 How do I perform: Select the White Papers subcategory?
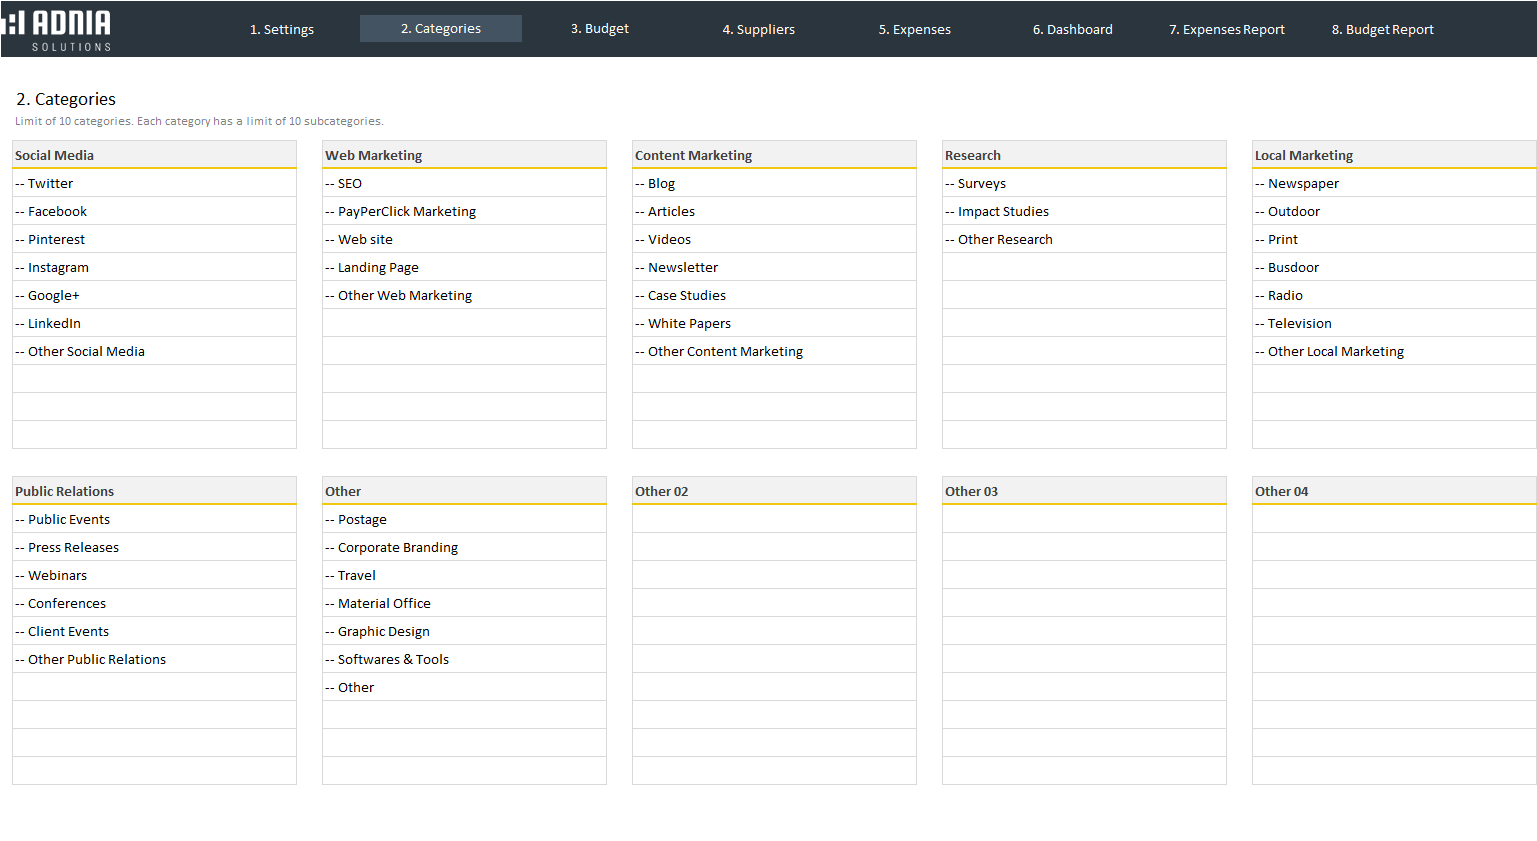[x=774, y=323]
